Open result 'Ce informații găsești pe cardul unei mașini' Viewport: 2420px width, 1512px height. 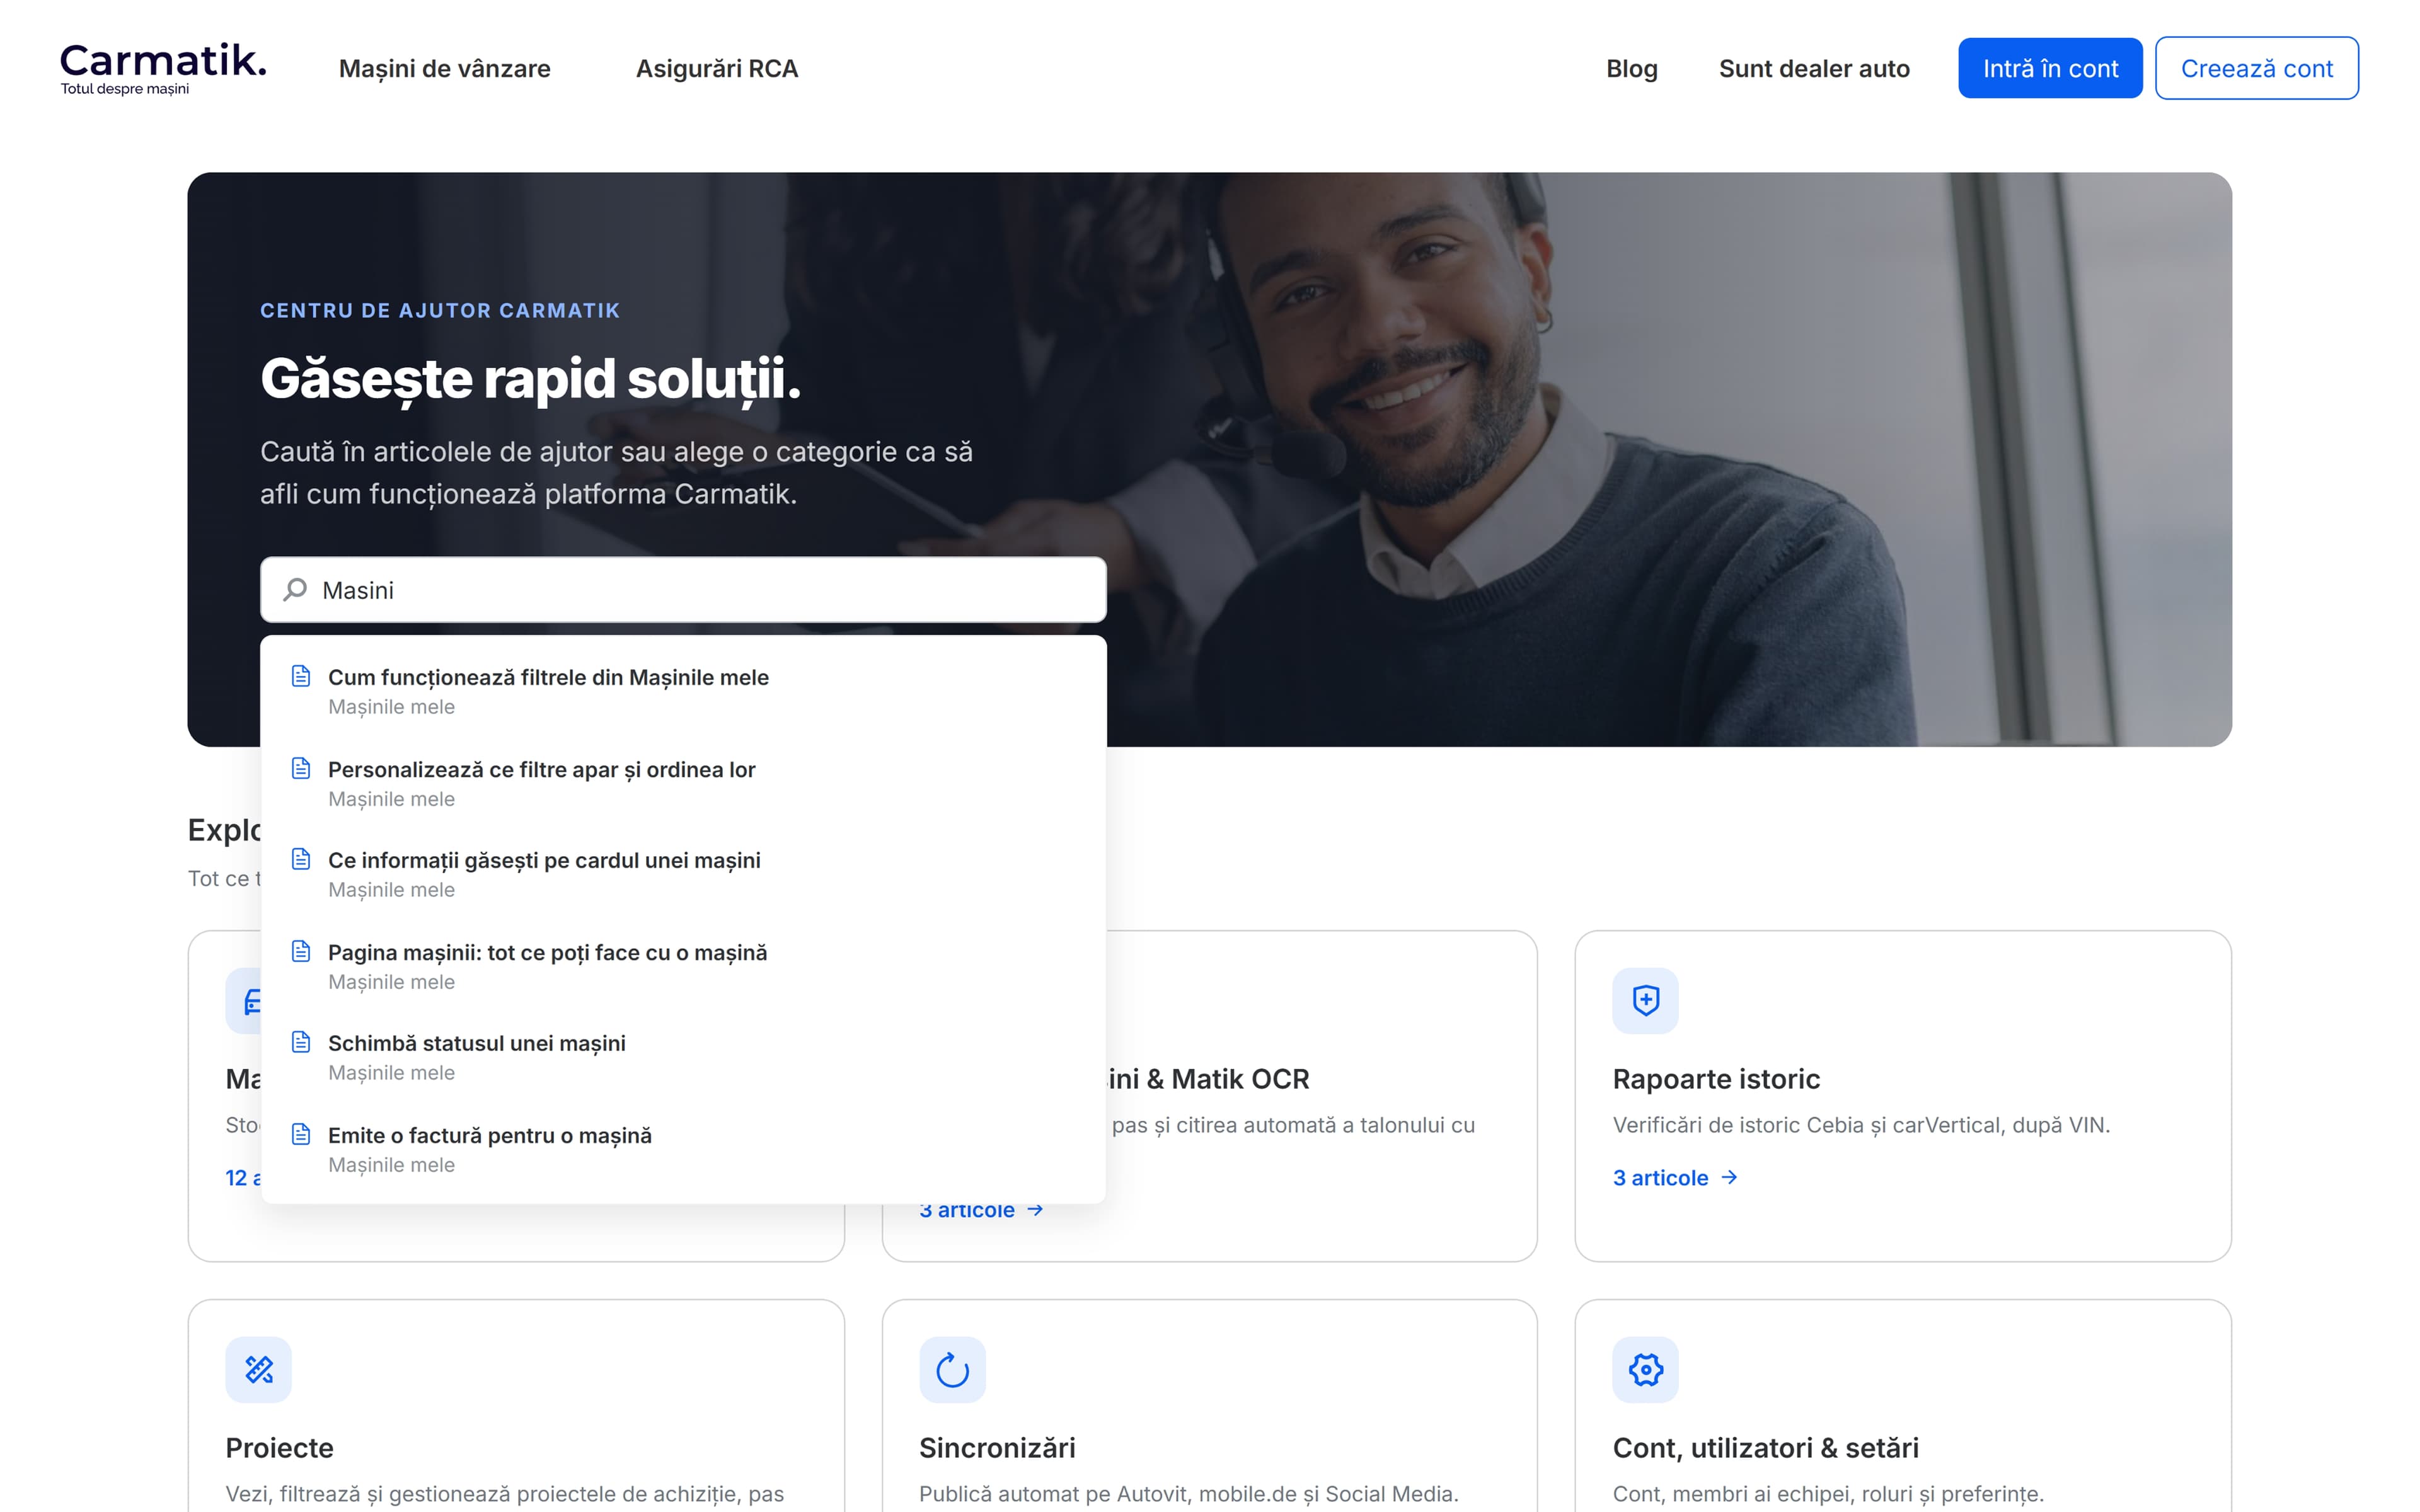click(x=683, y=874)
